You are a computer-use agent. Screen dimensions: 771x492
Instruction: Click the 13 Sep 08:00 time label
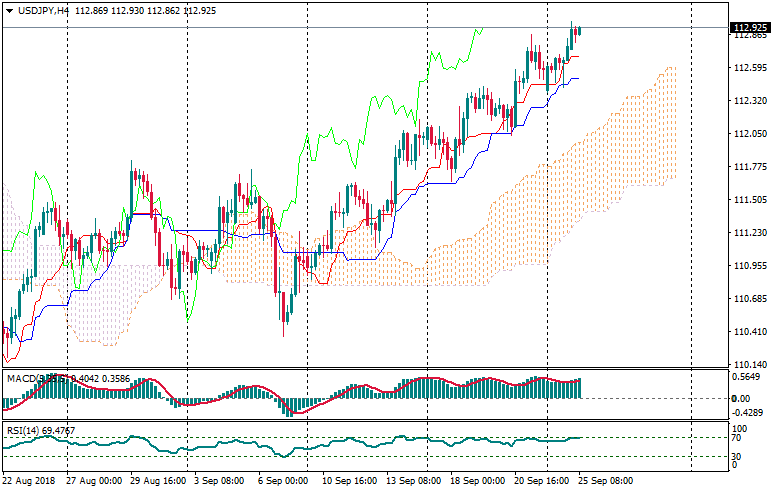414,481
